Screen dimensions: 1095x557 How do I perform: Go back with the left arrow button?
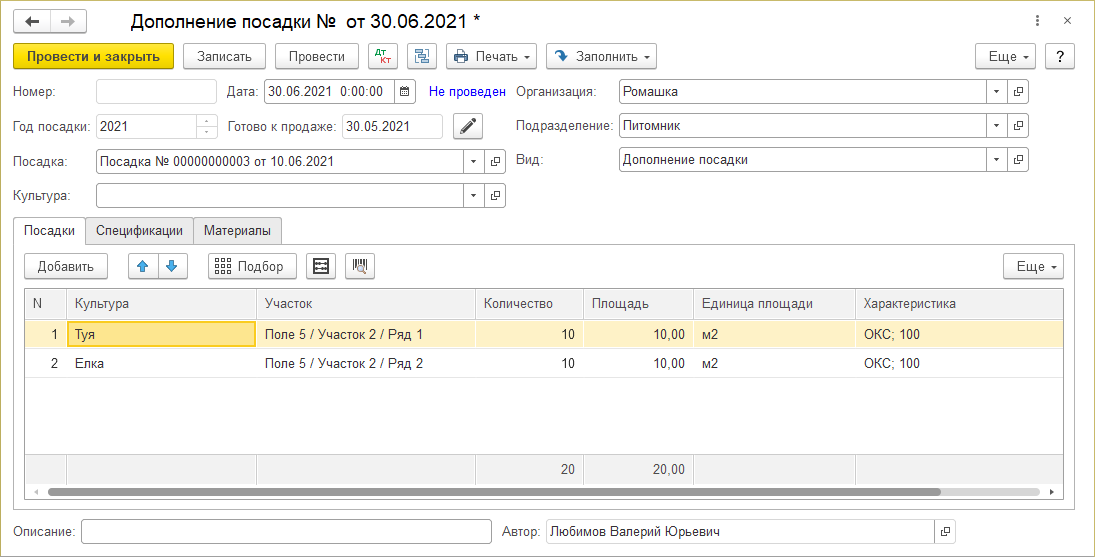[x=32, y=22]
